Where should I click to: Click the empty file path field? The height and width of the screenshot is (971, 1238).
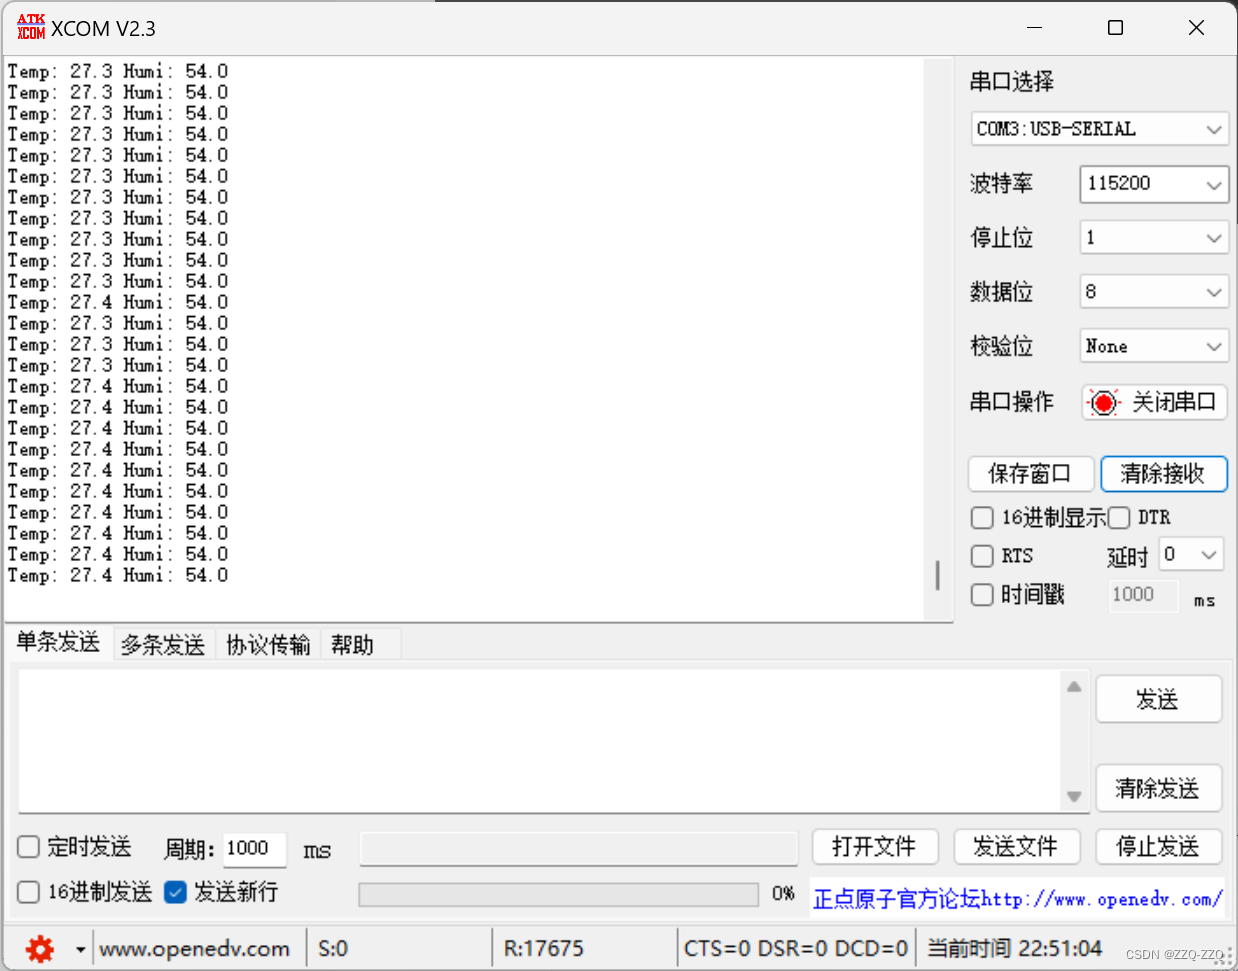[x=579, y=849]
